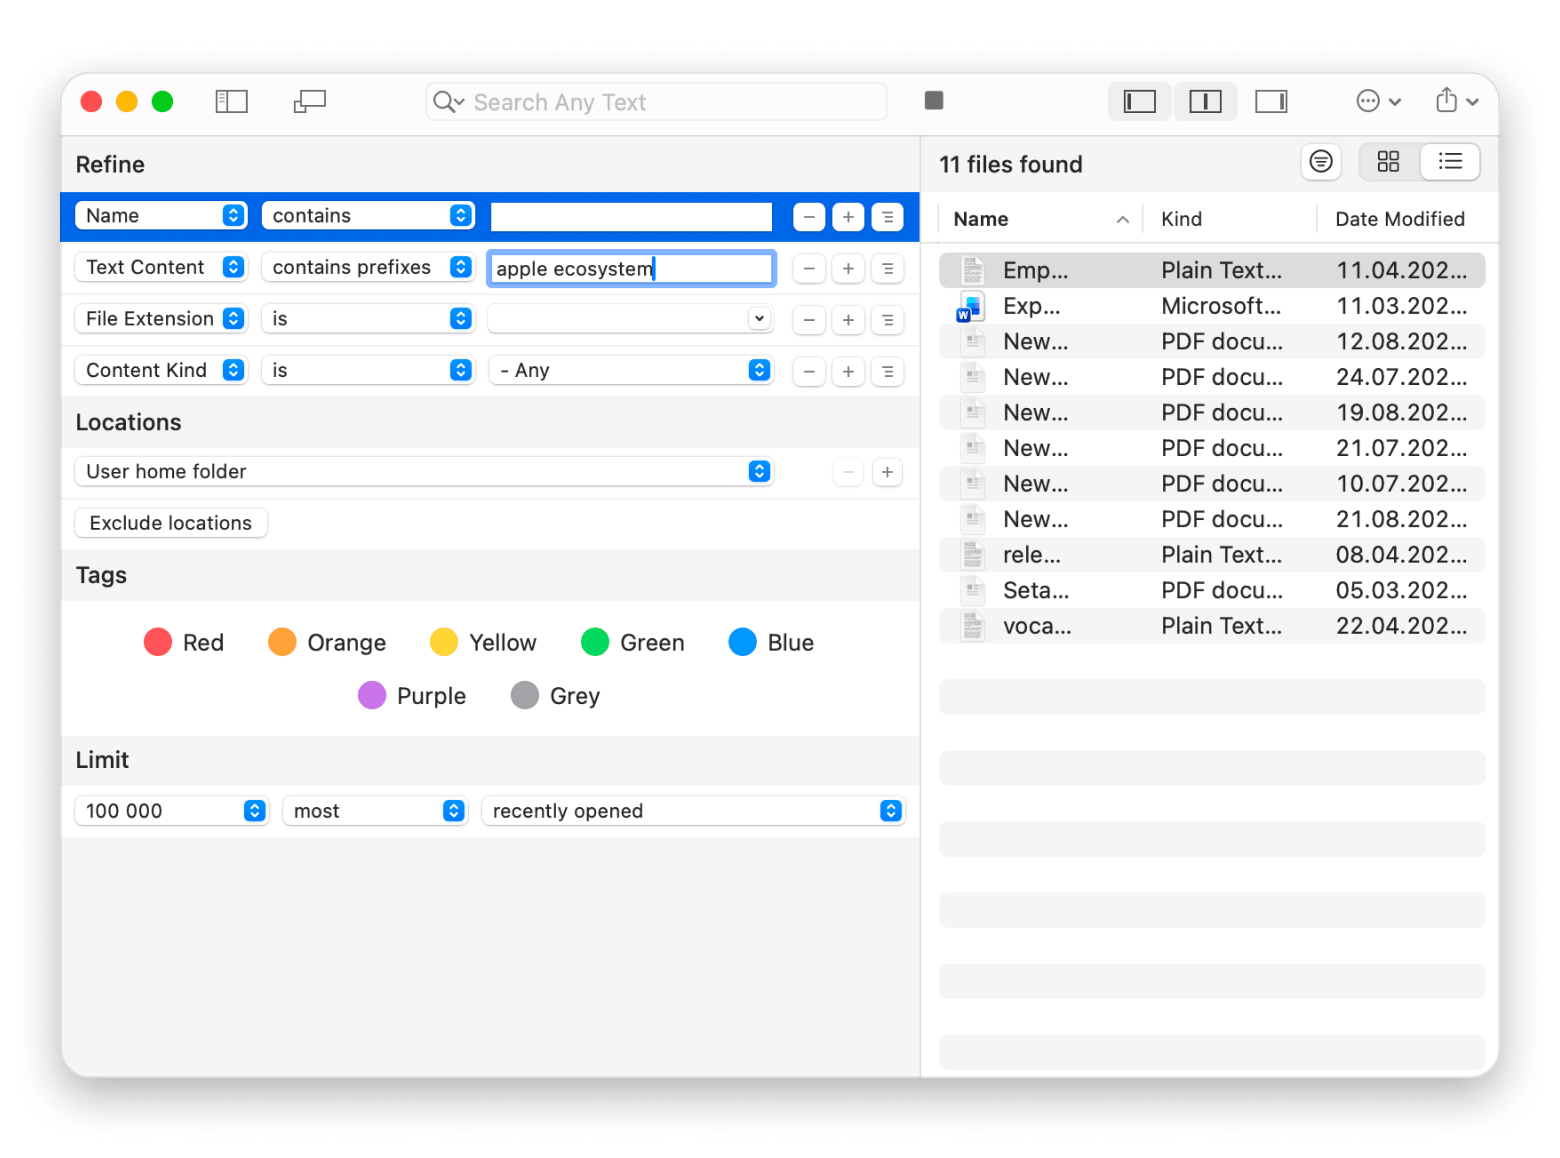Switch to the left-pane-only layout

coord(1139,101)
